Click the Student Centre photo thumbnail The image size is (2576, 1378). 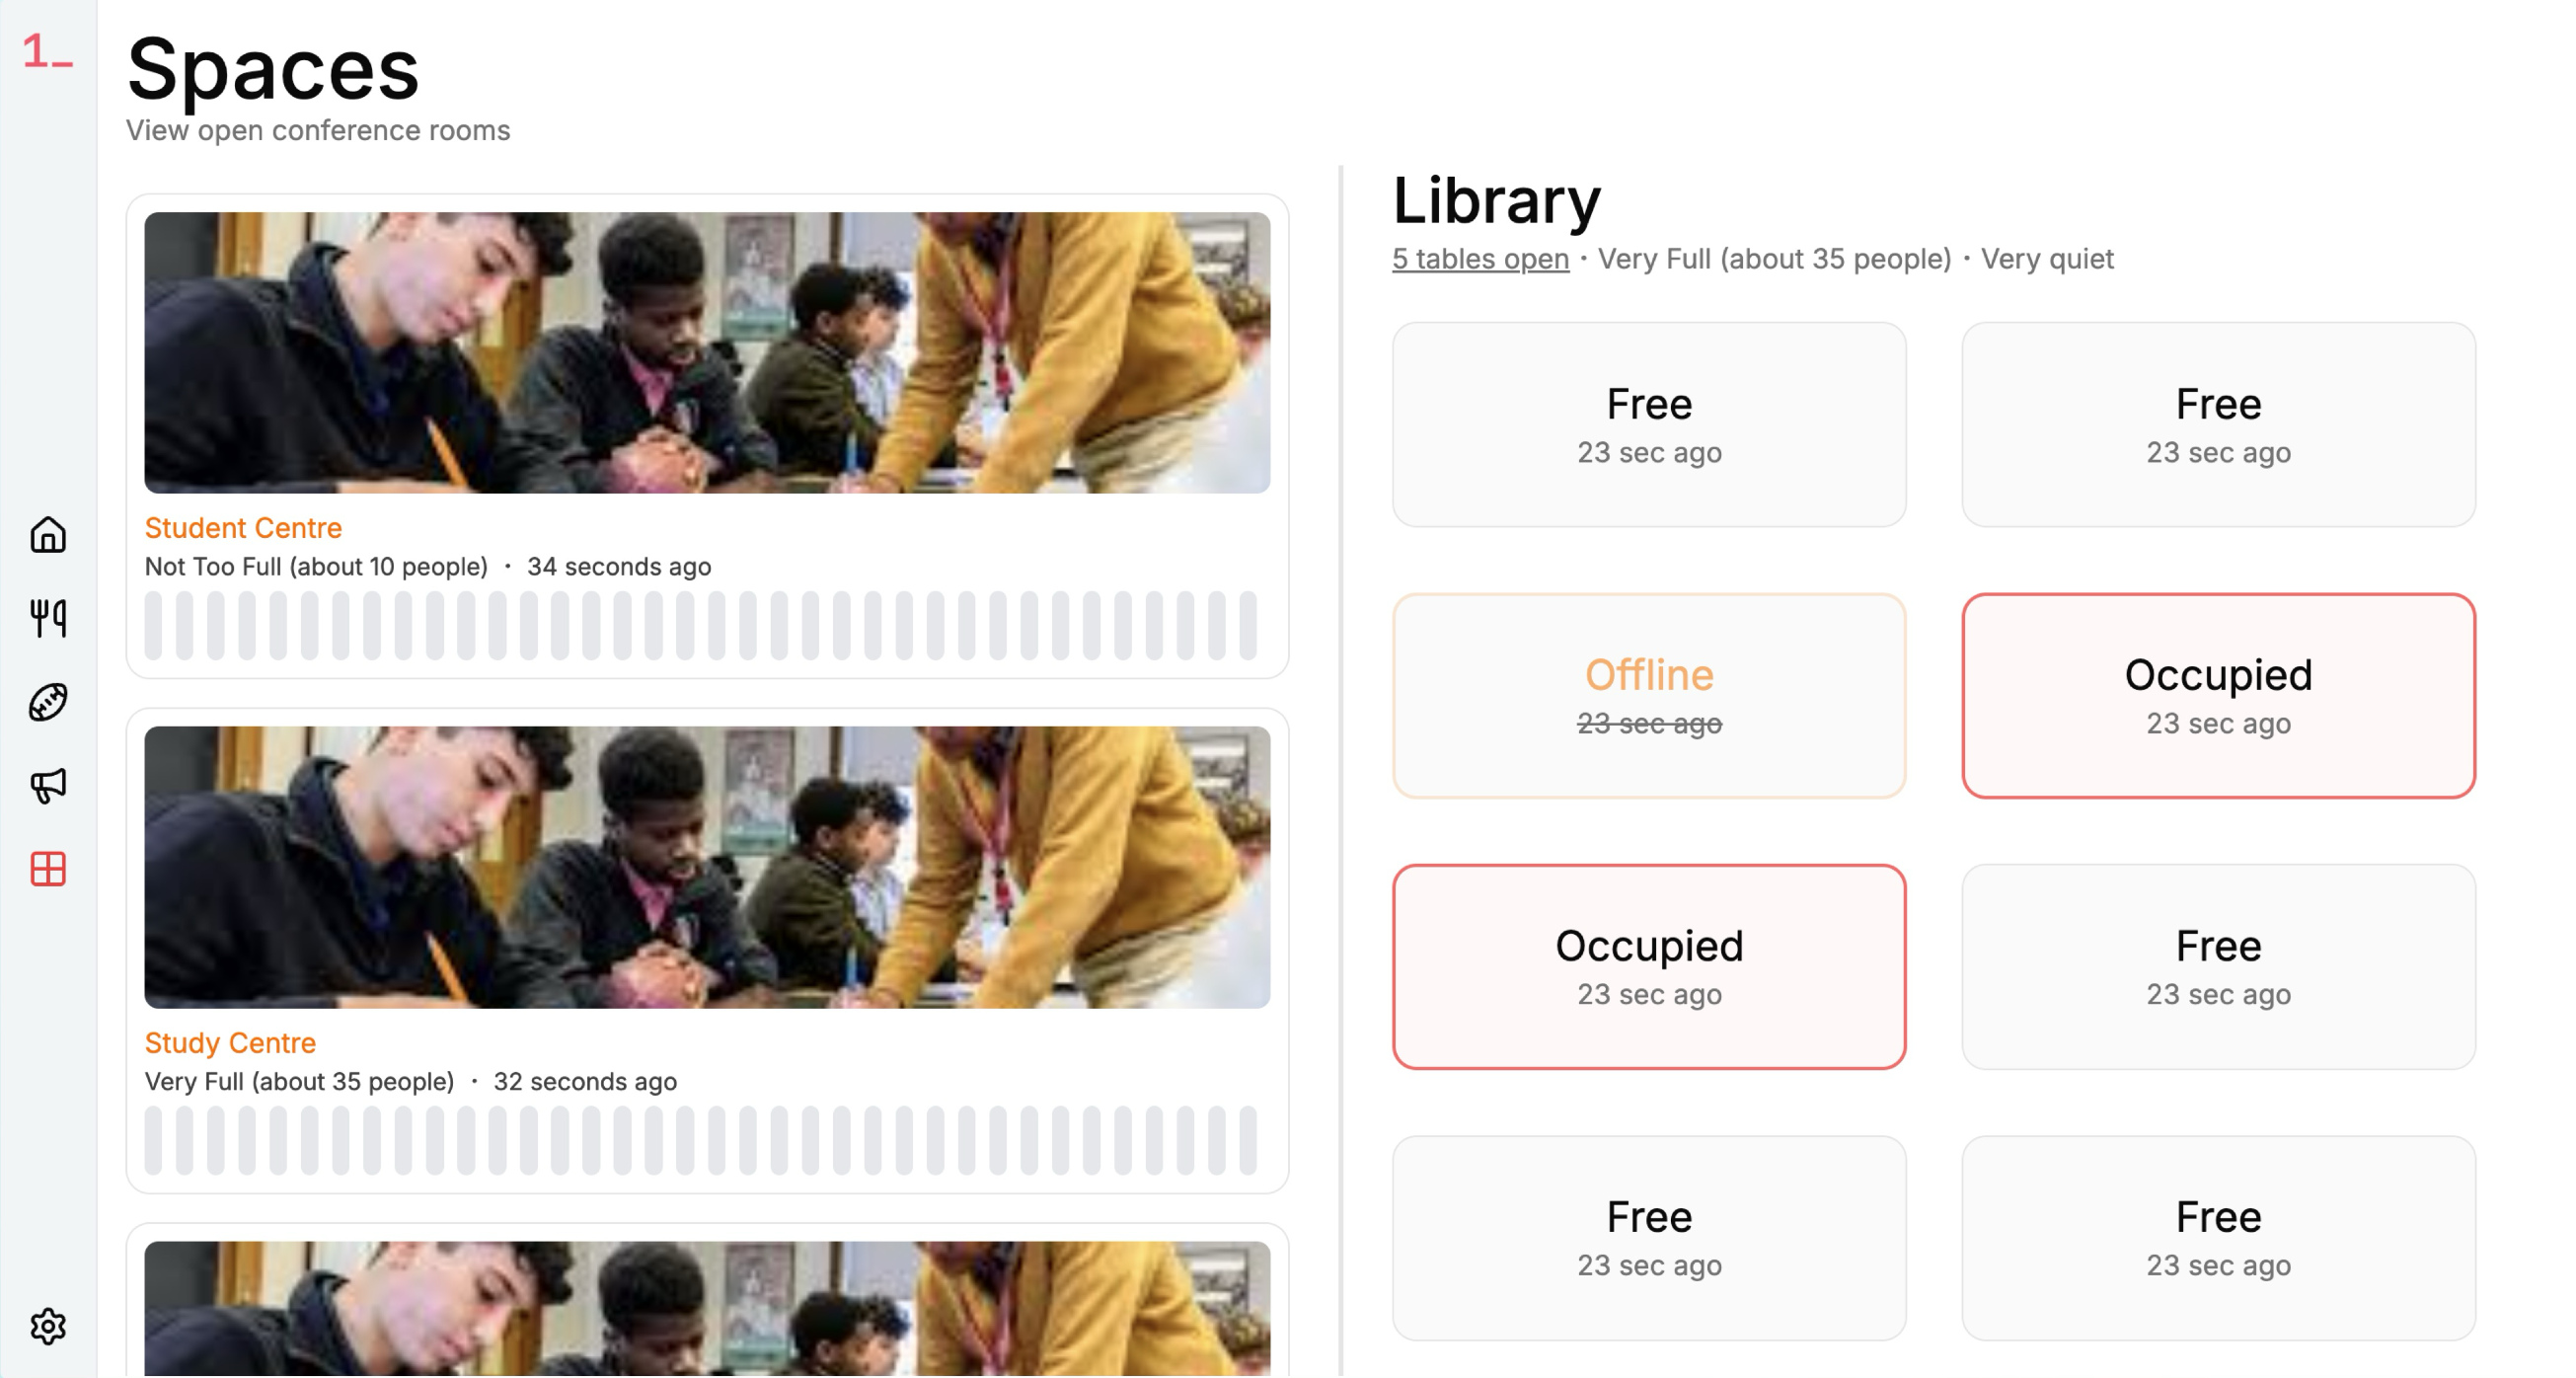pyautogui.click(x=707, y=352)
